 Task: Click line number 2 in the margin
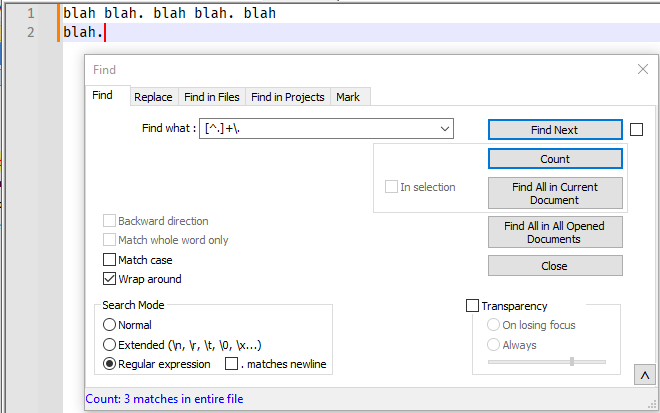pyautogui.click(x=31, y=32)
